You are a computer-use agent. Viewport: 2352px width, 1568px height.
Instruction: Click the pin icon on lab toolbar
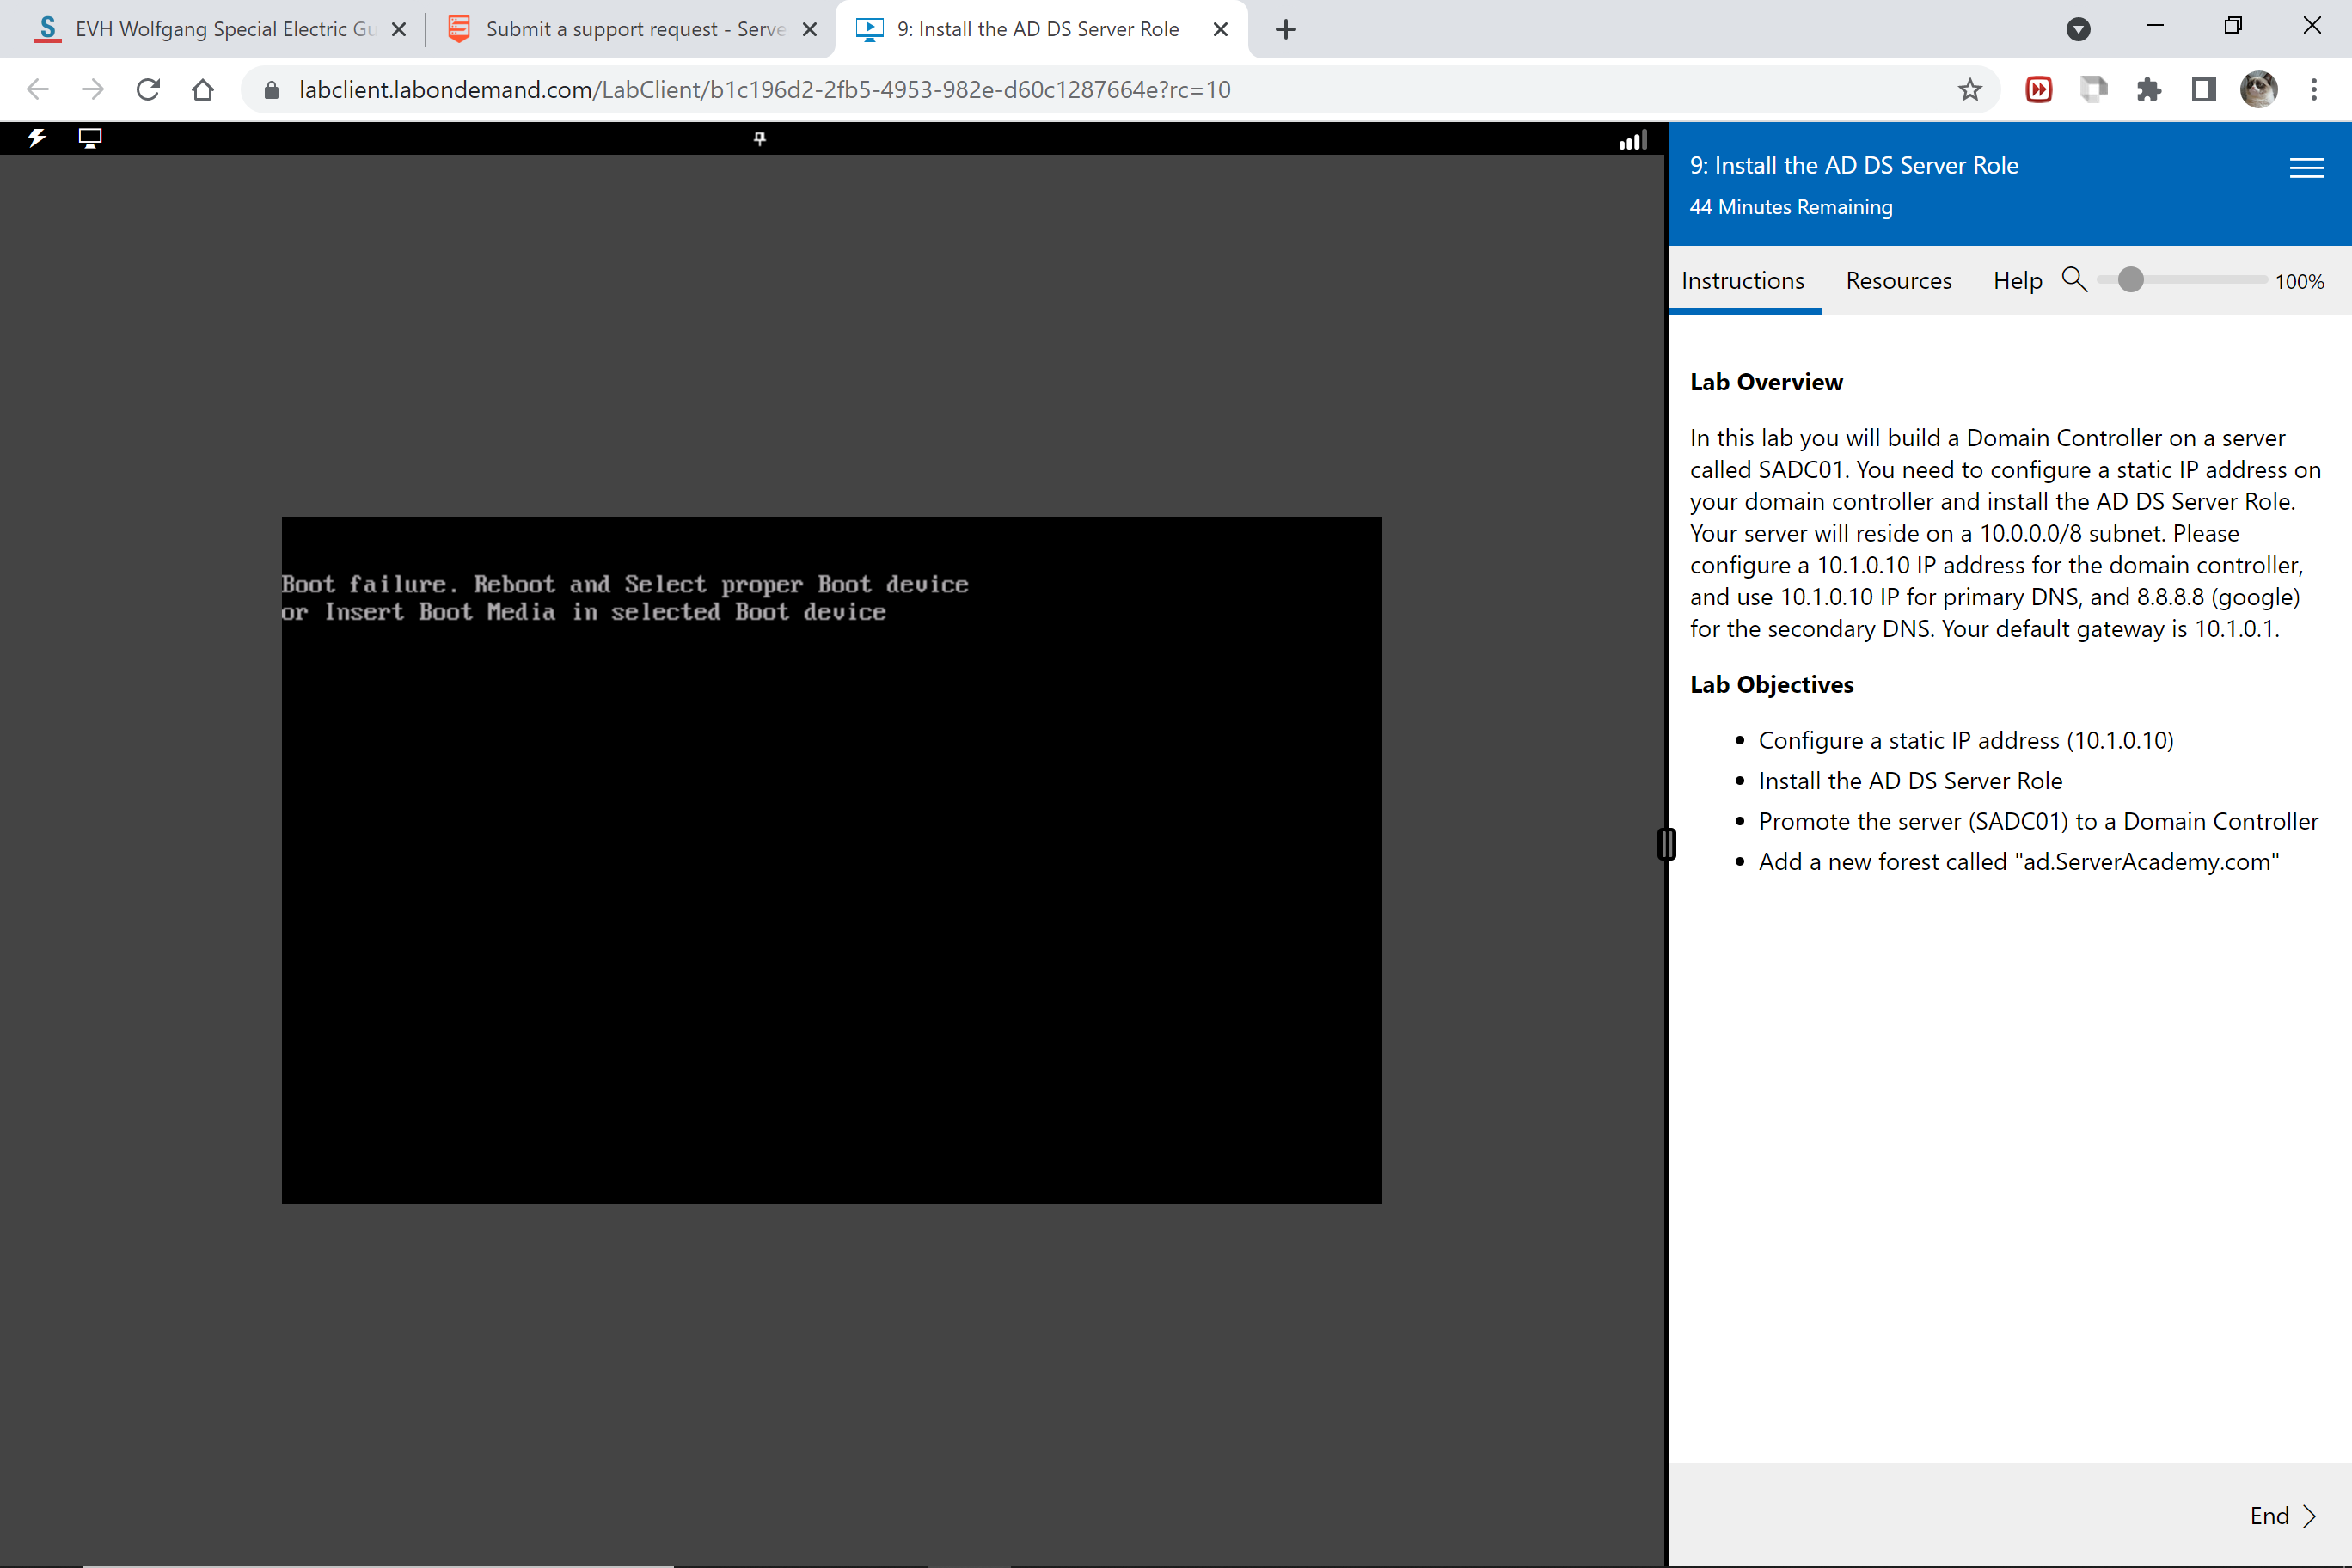[x=759, y=139]
